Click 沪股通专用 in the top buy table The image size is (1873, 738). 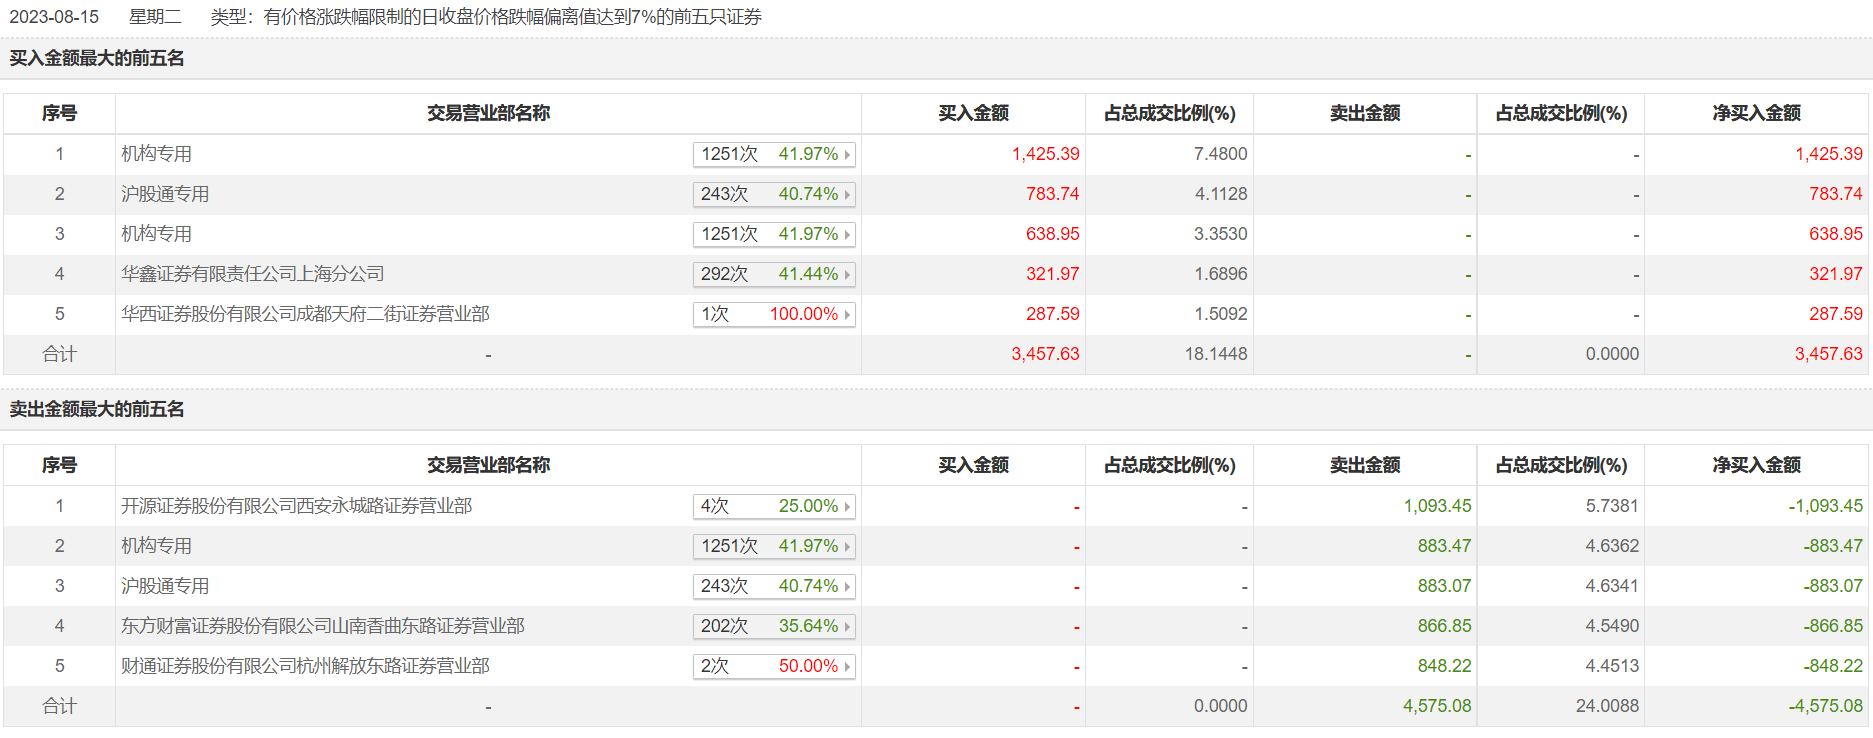pos(165,194)
